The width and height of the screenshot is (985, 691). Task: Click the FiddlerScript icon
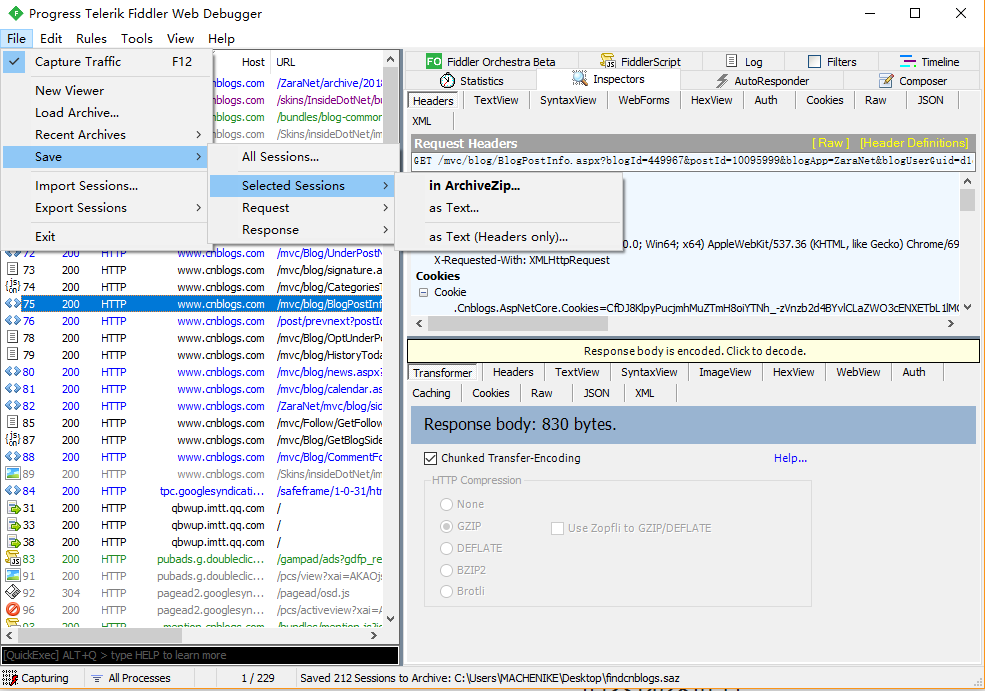point(608,61)
